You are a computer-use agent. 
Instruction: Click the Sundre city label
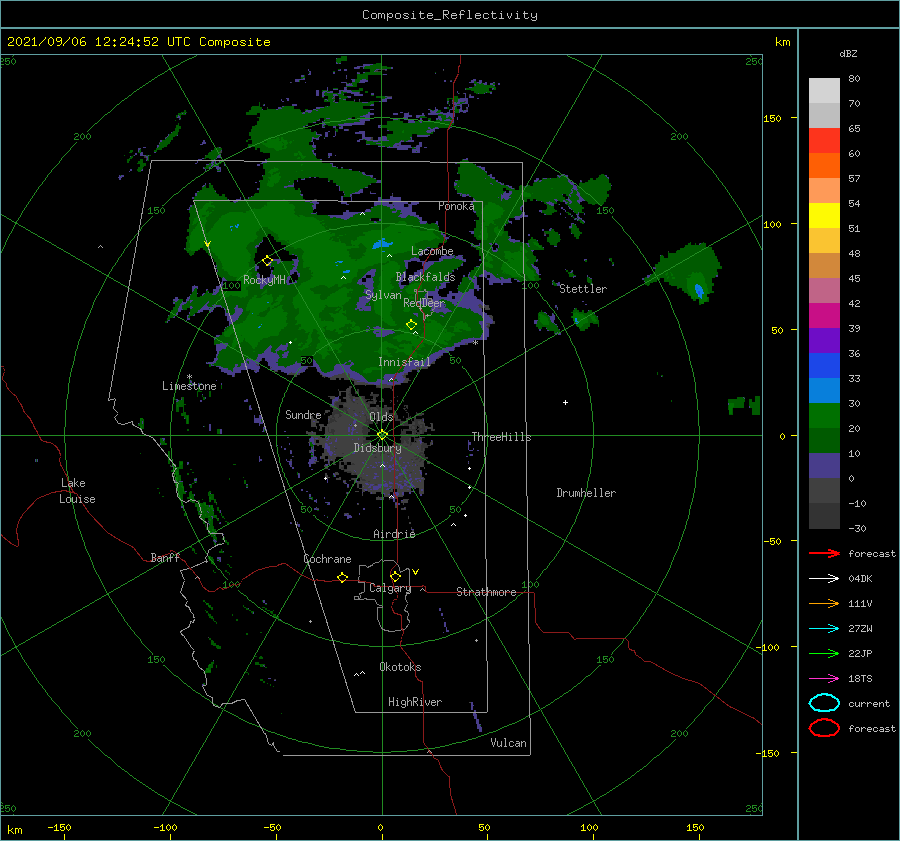(x=303, y=414)
